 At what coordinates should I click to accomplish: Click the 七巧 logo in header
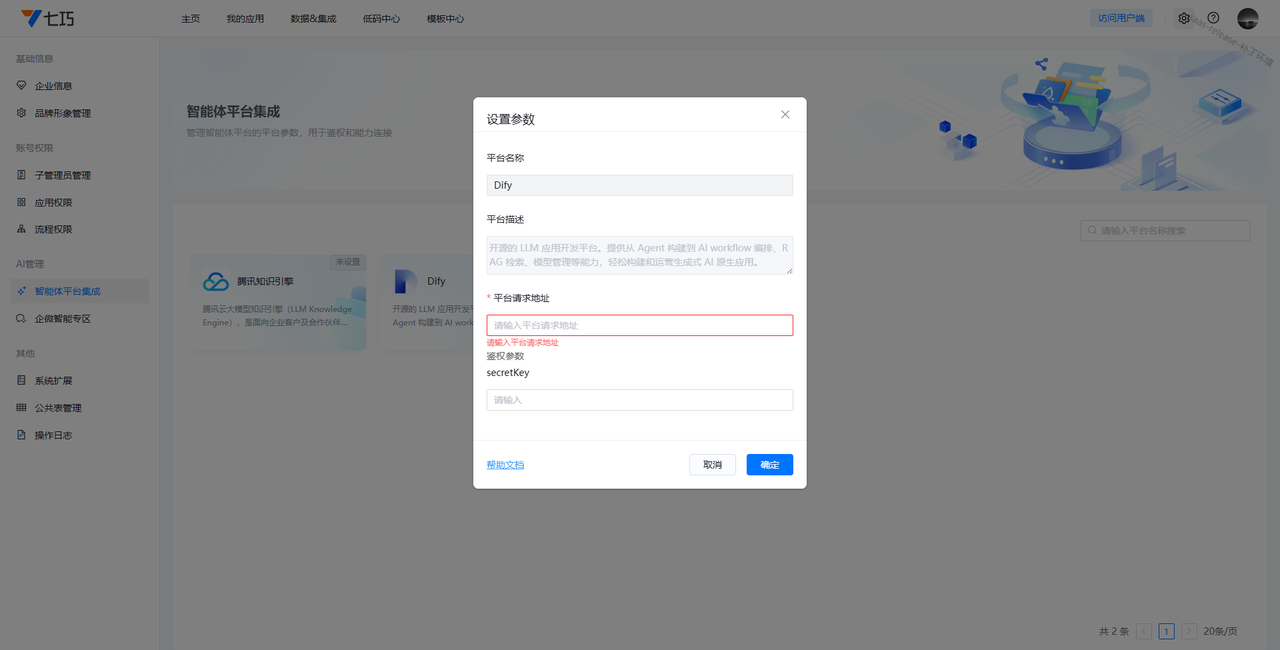(x=47, y=18)
